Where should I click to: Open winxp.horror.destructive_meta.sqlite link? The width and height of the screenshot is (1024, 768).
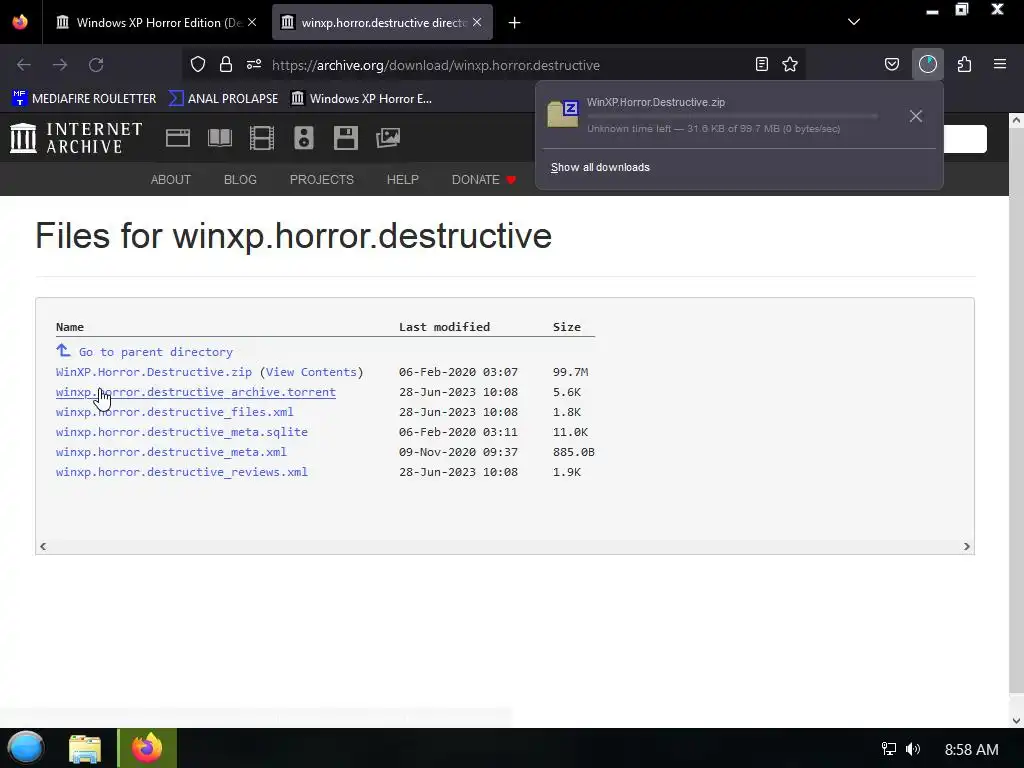pos(182,432)
